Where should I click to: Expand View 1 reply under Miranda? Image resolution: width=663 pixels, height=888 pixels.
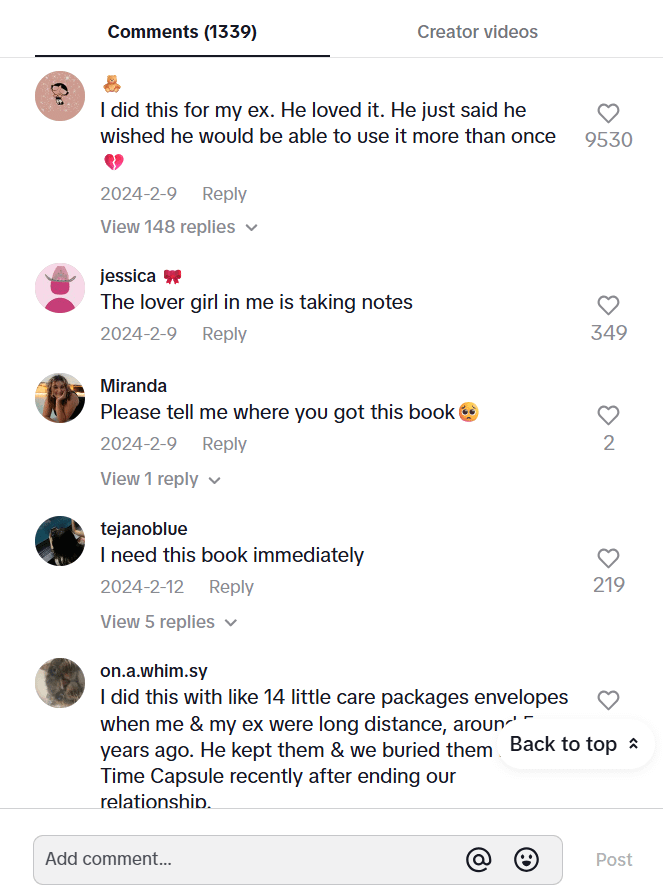(160, 479)
